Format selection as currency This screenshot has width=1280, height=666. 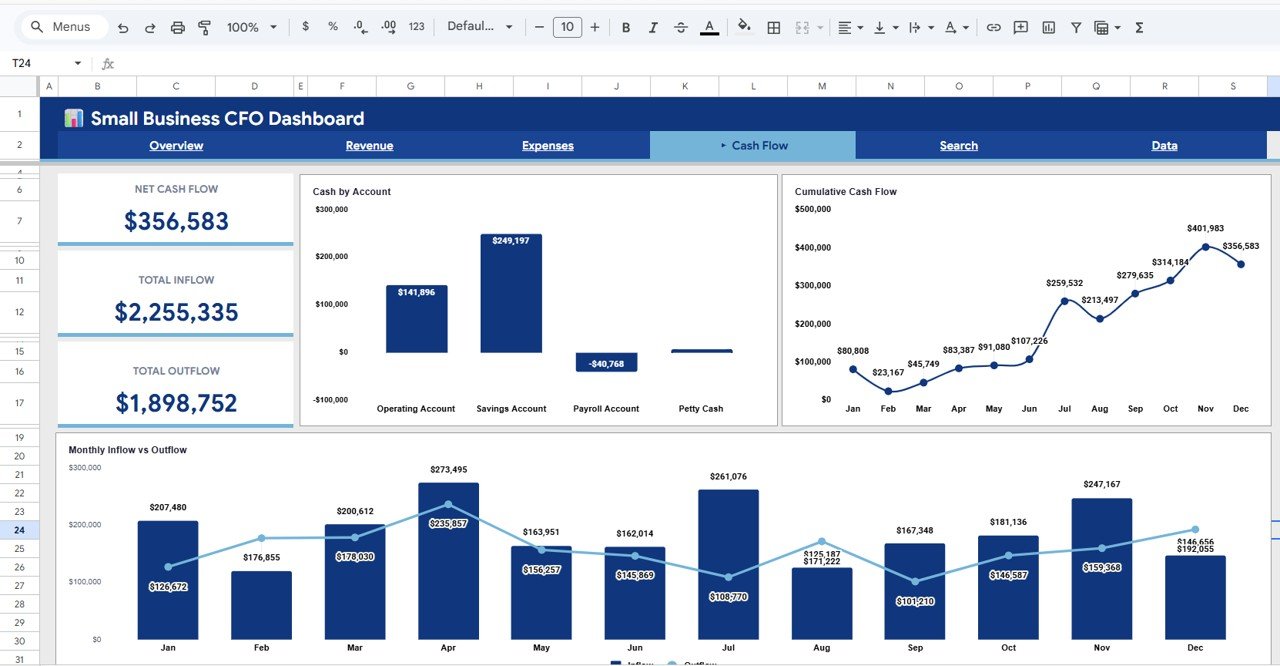[x=305, y=27]
